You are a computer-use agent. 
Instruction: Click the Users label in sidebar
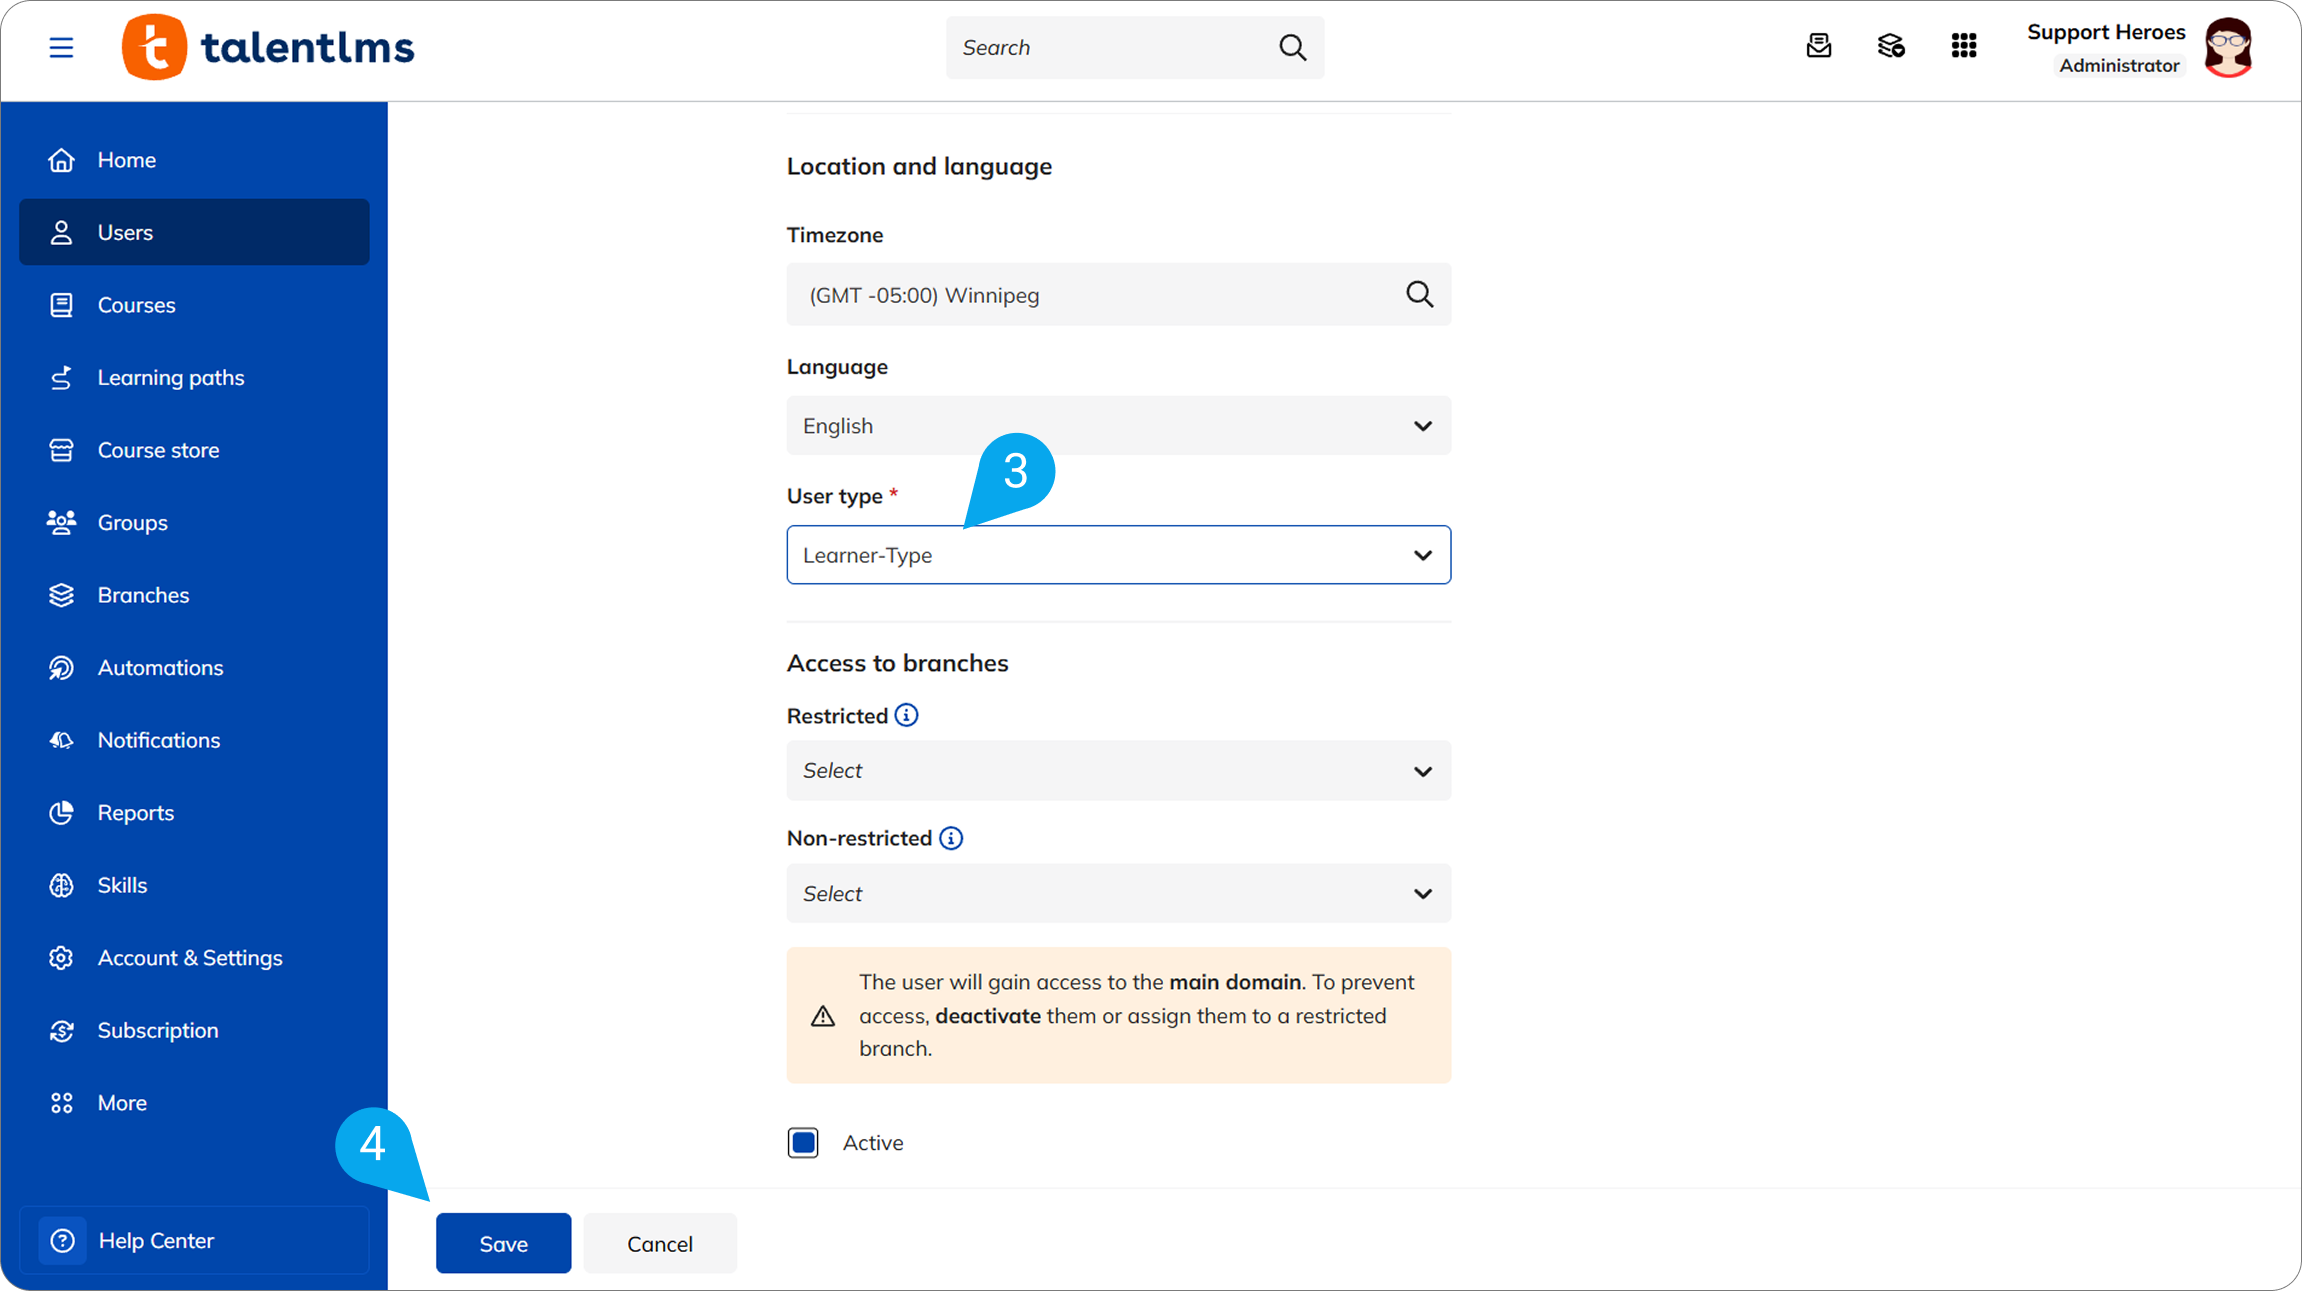point(125,232)
